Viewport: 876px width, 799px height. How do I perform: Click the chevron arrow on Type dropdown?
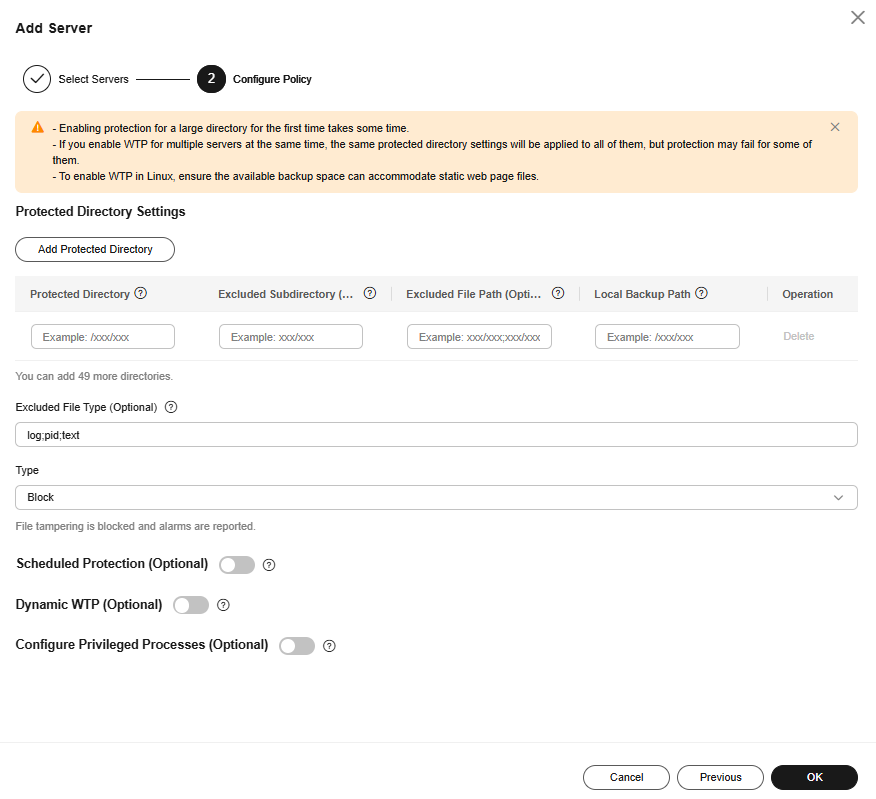[838, 497]
